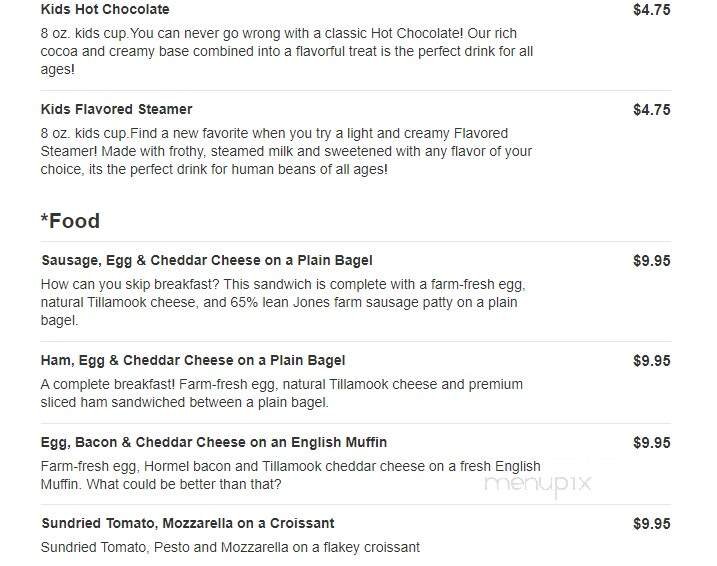Choose Sundried Tomato, Mozzarella on a Croissant
This screenshot has height=566, width=717.
pyautogui.click(x=188, y=523)
